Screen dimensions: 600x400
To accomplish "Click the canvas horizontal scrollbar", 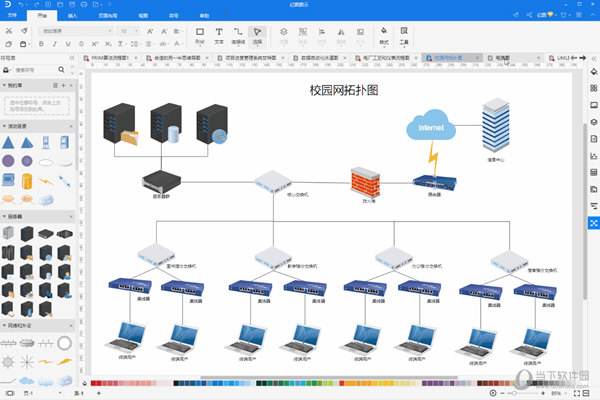I will click(329, 377).
